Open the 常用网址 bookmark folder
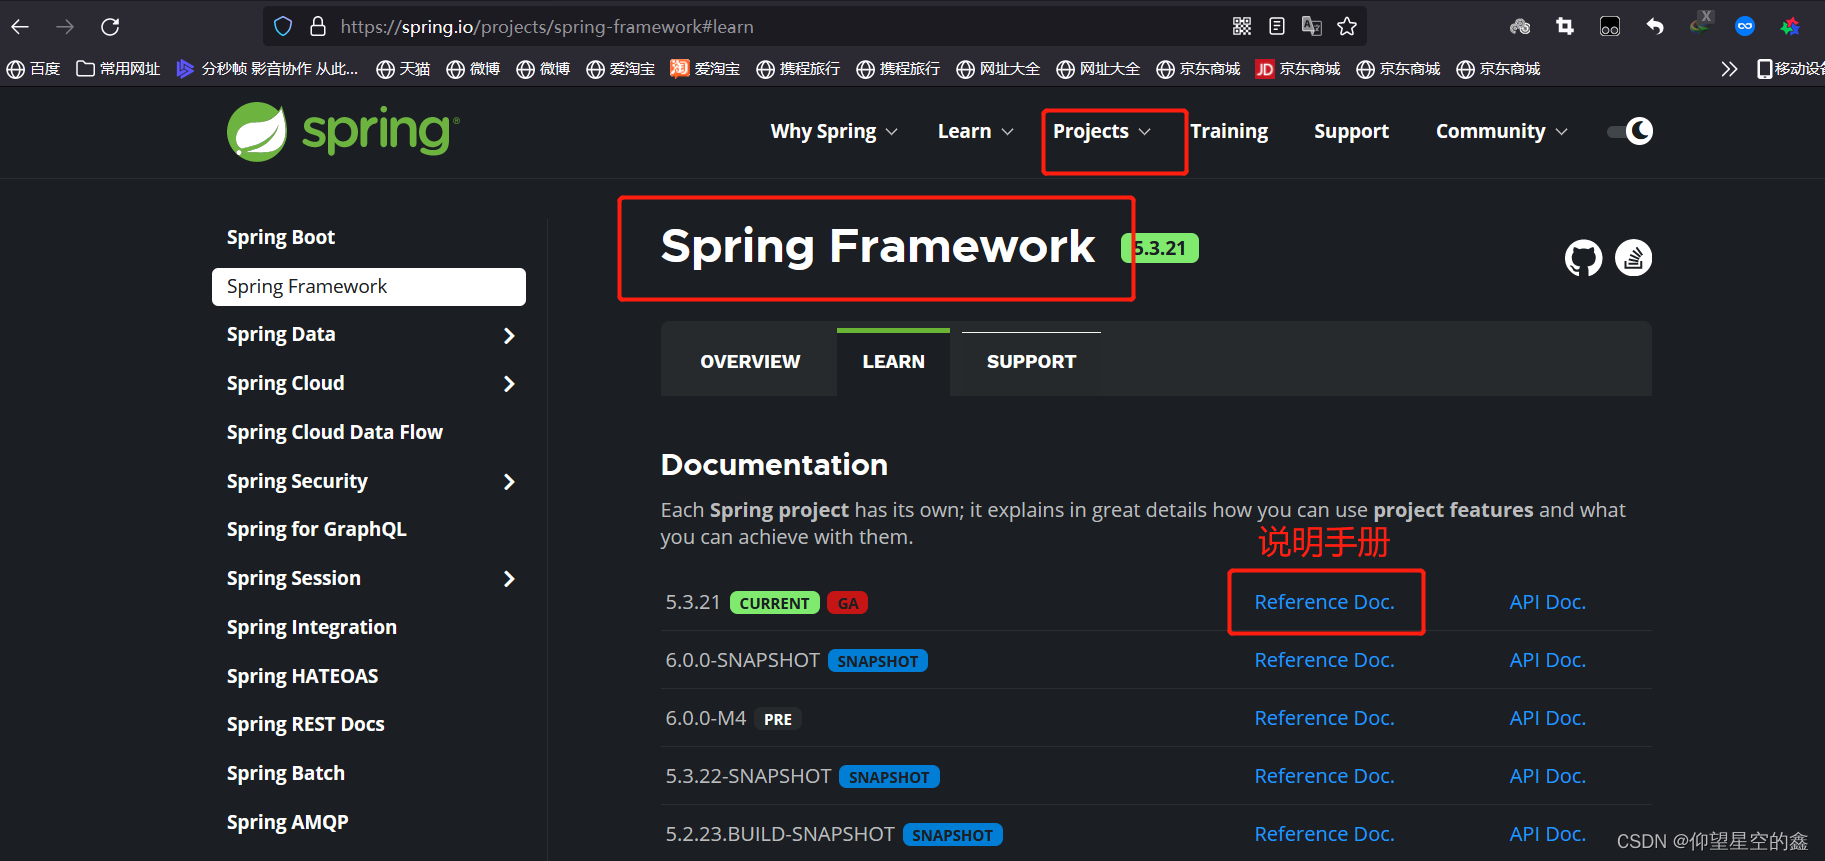This screenshot has width=1825, height=861. pos(118,69)
